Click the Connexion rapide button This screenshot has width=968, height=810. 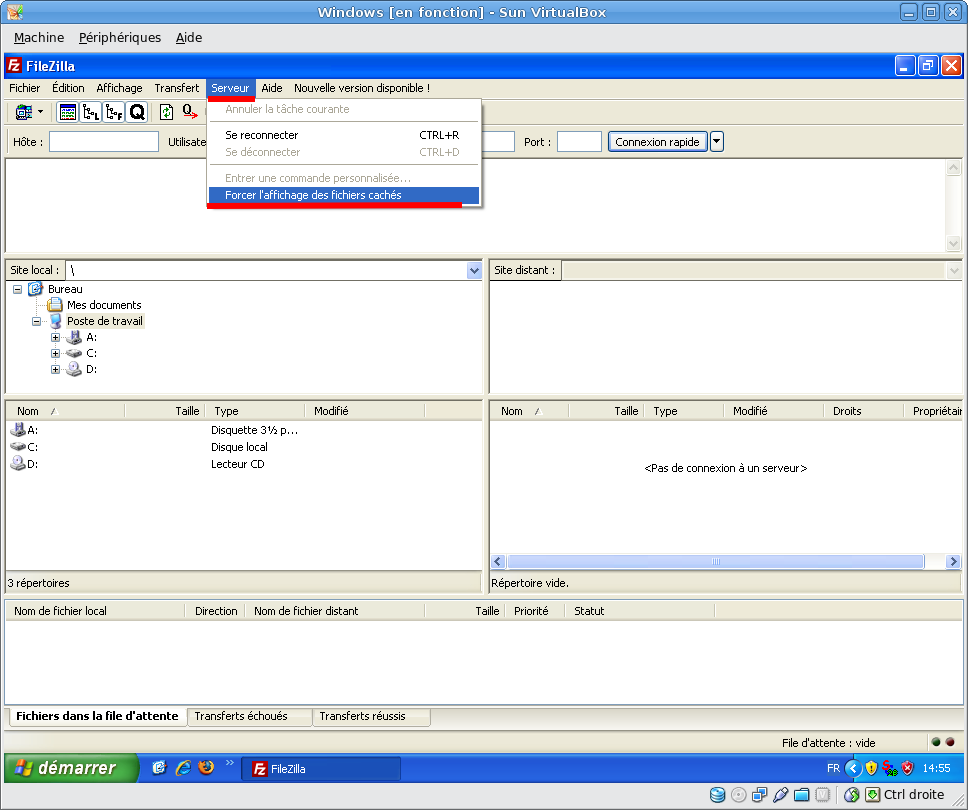(657, 141)
